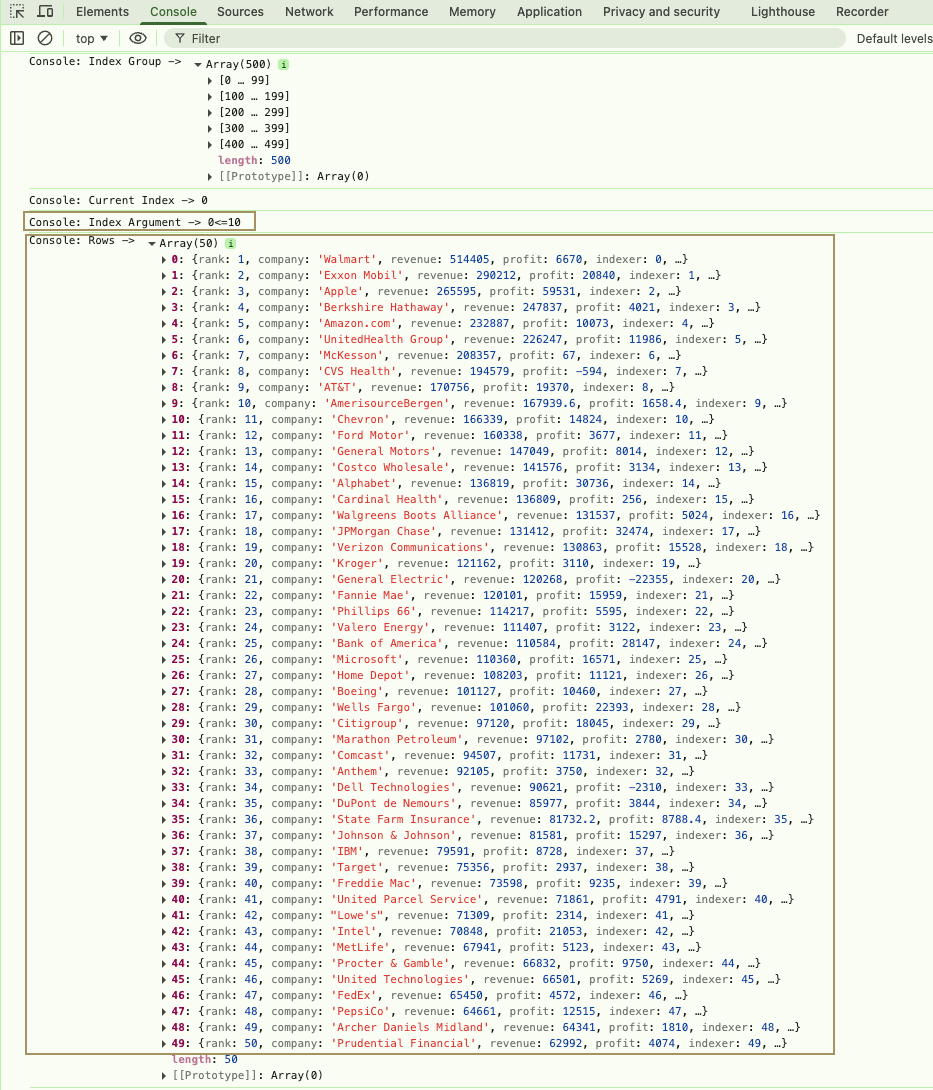The image size is (933, 1090).
Task: Open the console sidebar icon
Action: pyautogui.click(x=17, y=37)
